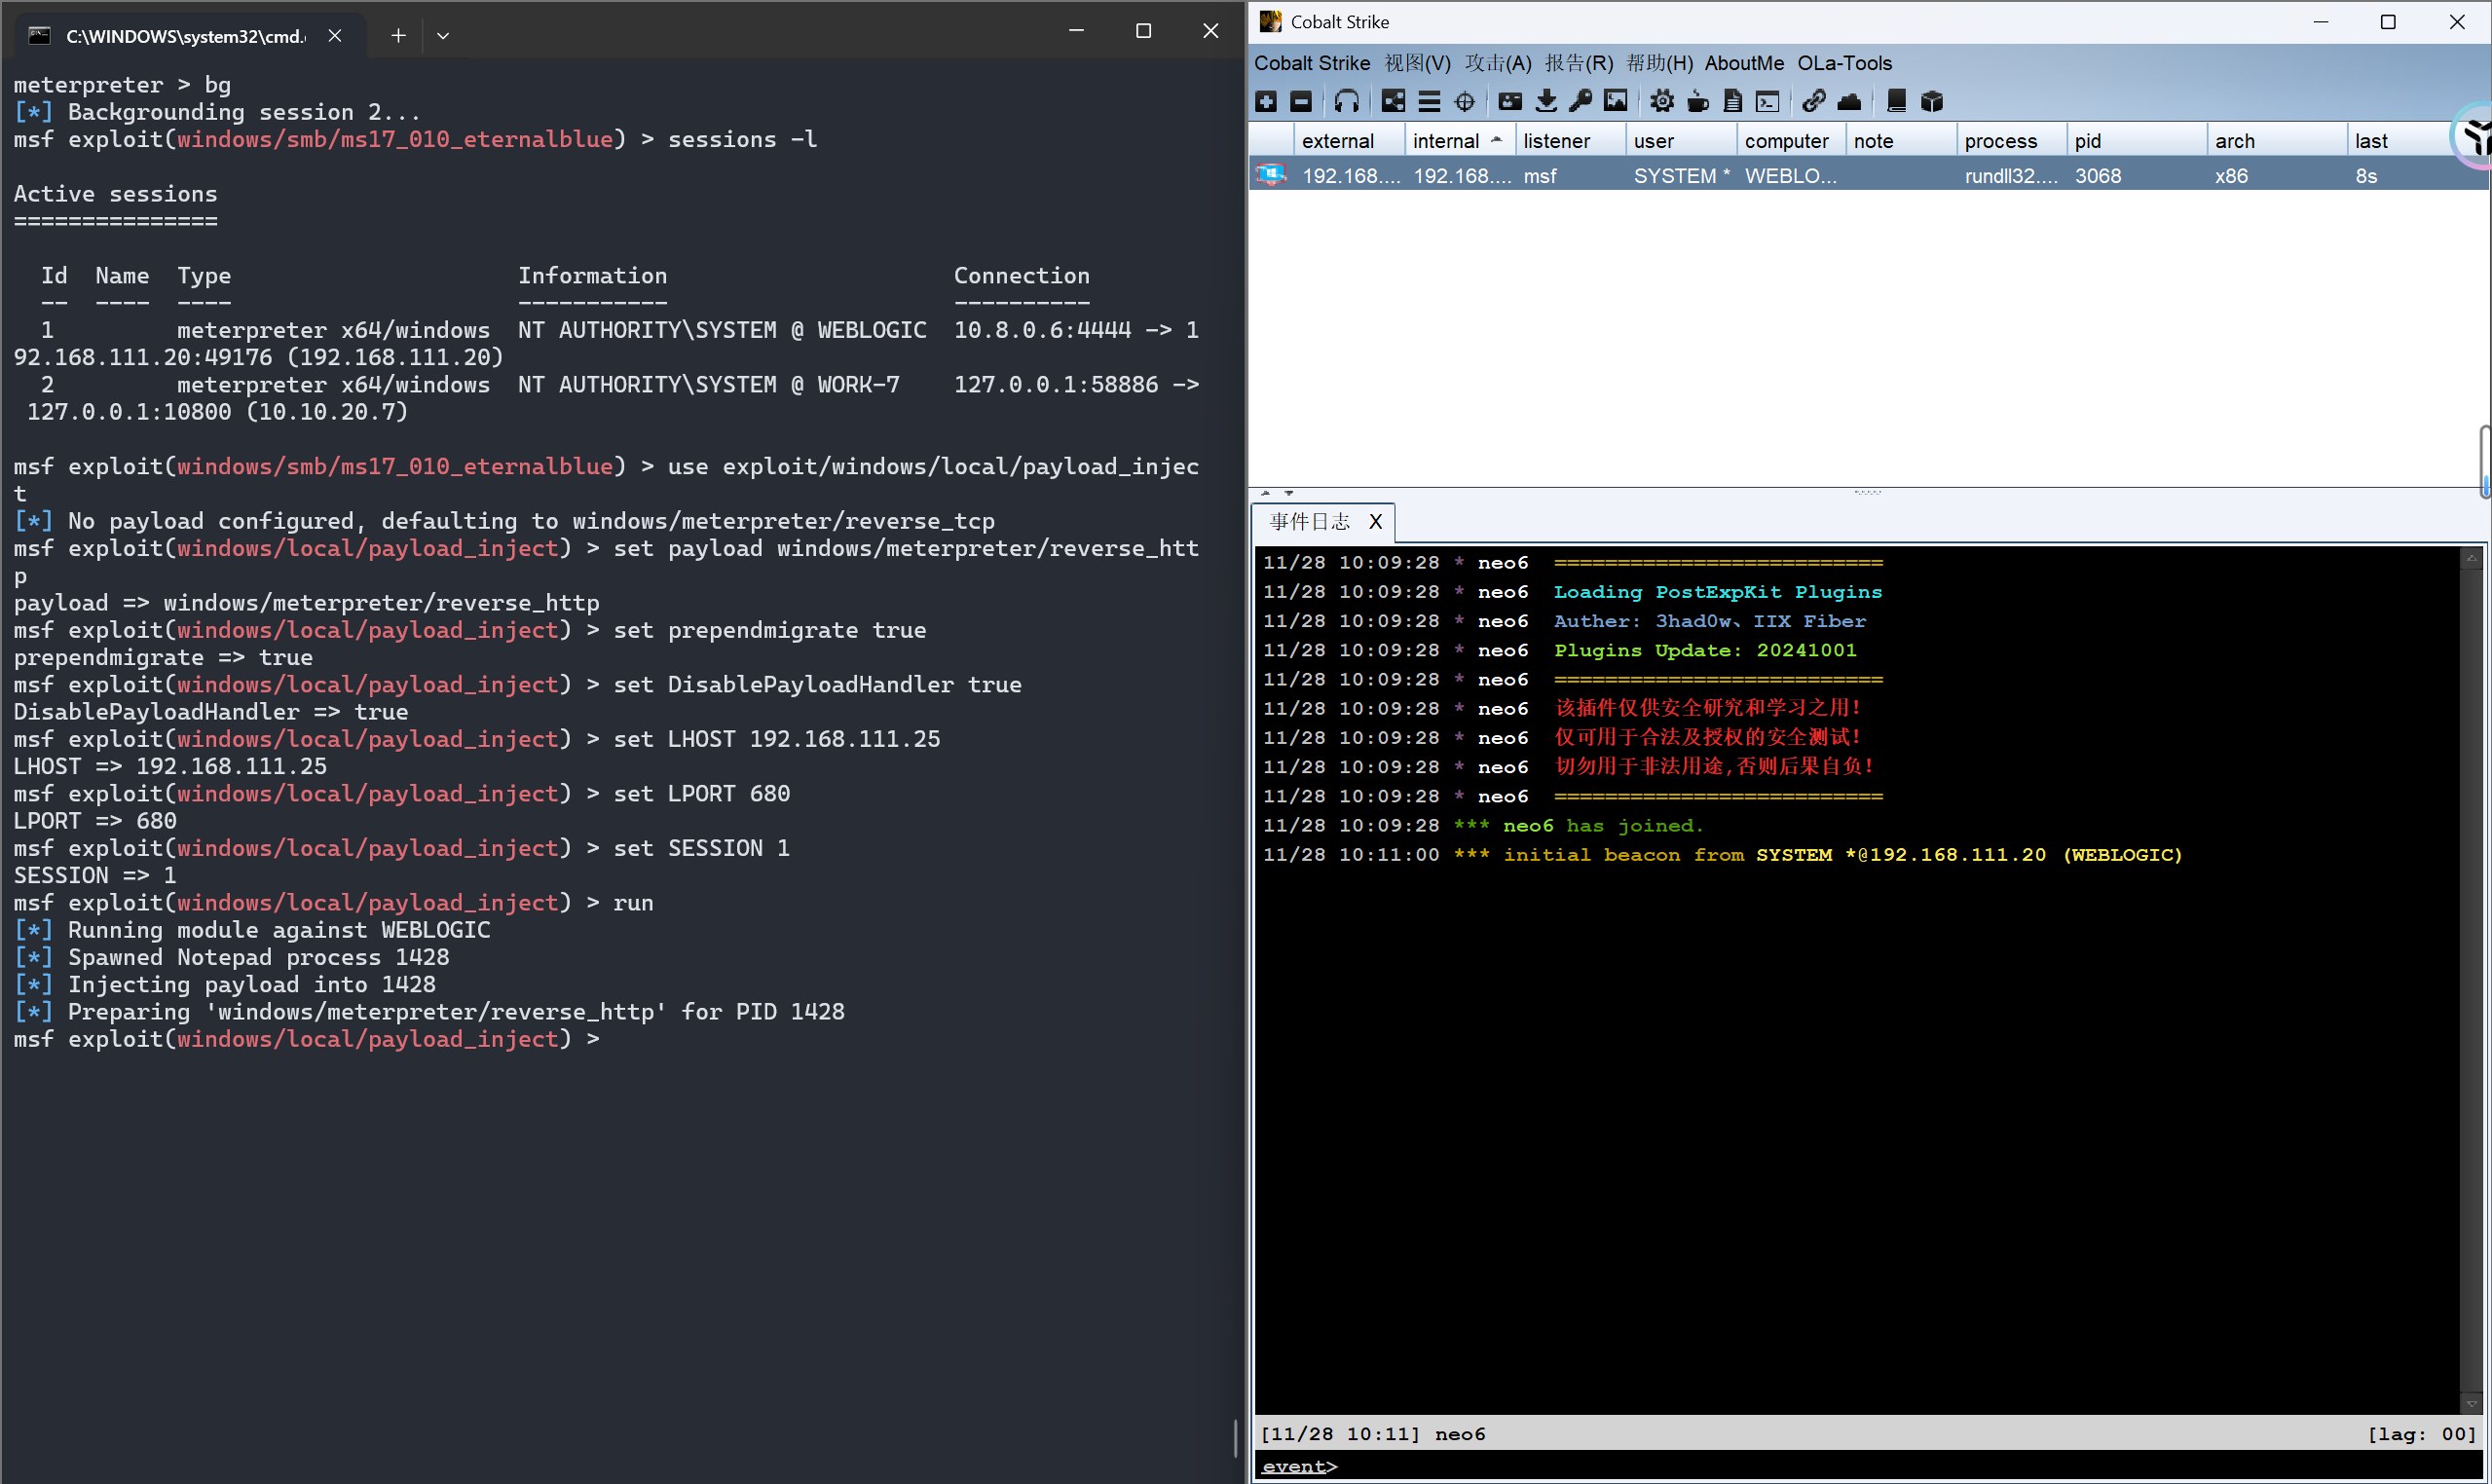Click the targets crosshair icon
The height and width of the screenshot is (1484, 2492).
pos(1465,101)
